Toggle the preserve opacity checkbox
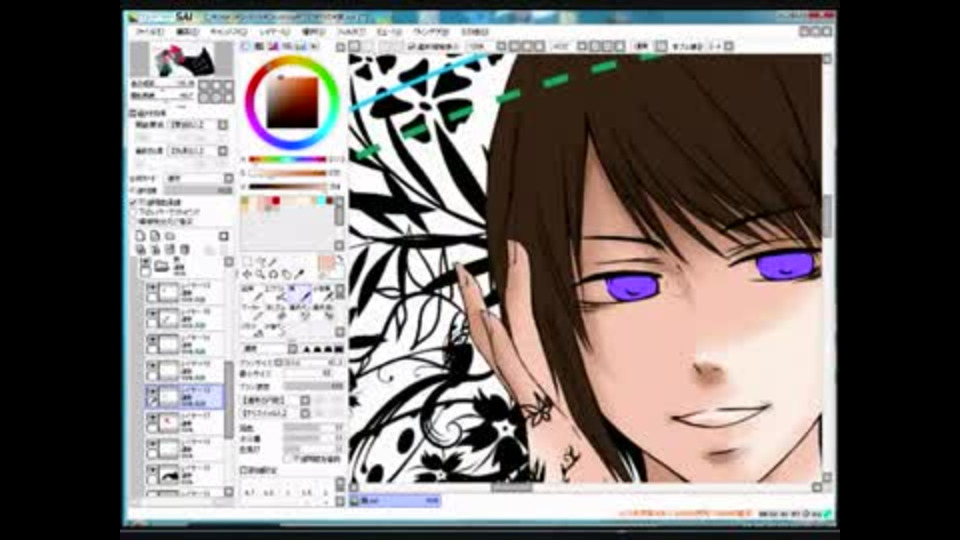The width and height of the screenshot is (960, 540). 133,203
